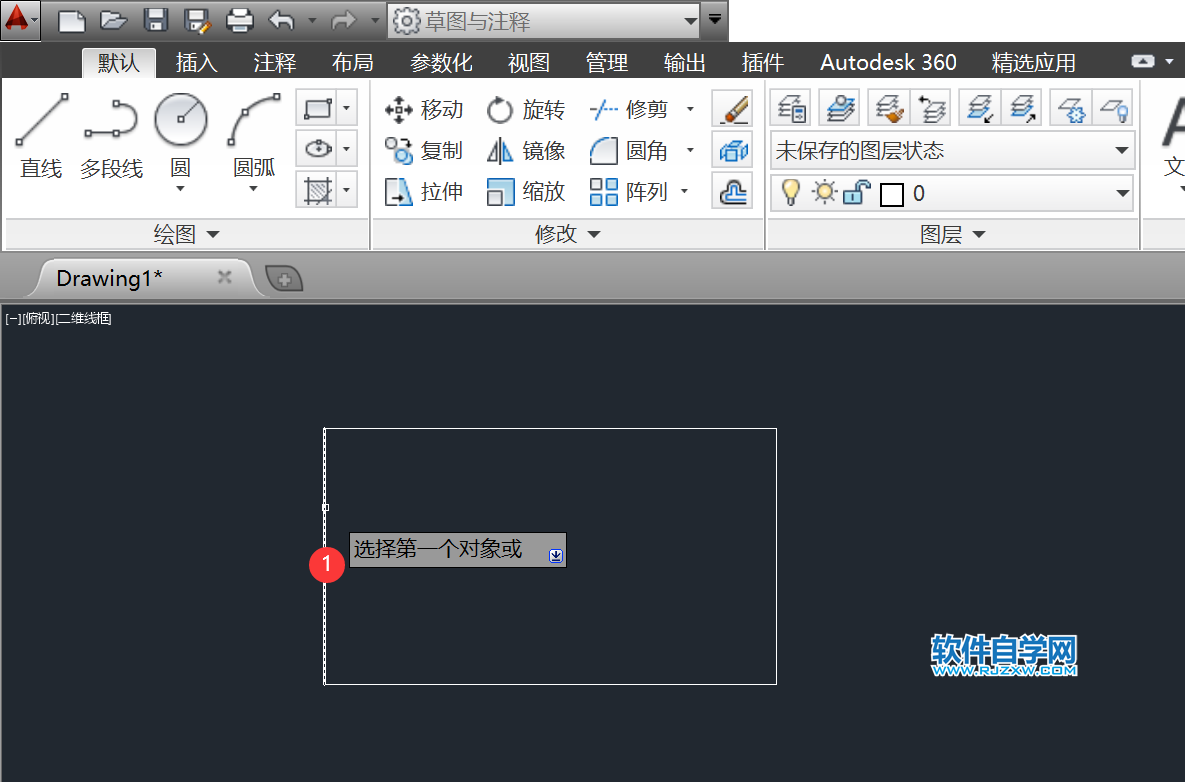Click the 修剪 trim tool
Screen dimensions: 1185x782
629,110
